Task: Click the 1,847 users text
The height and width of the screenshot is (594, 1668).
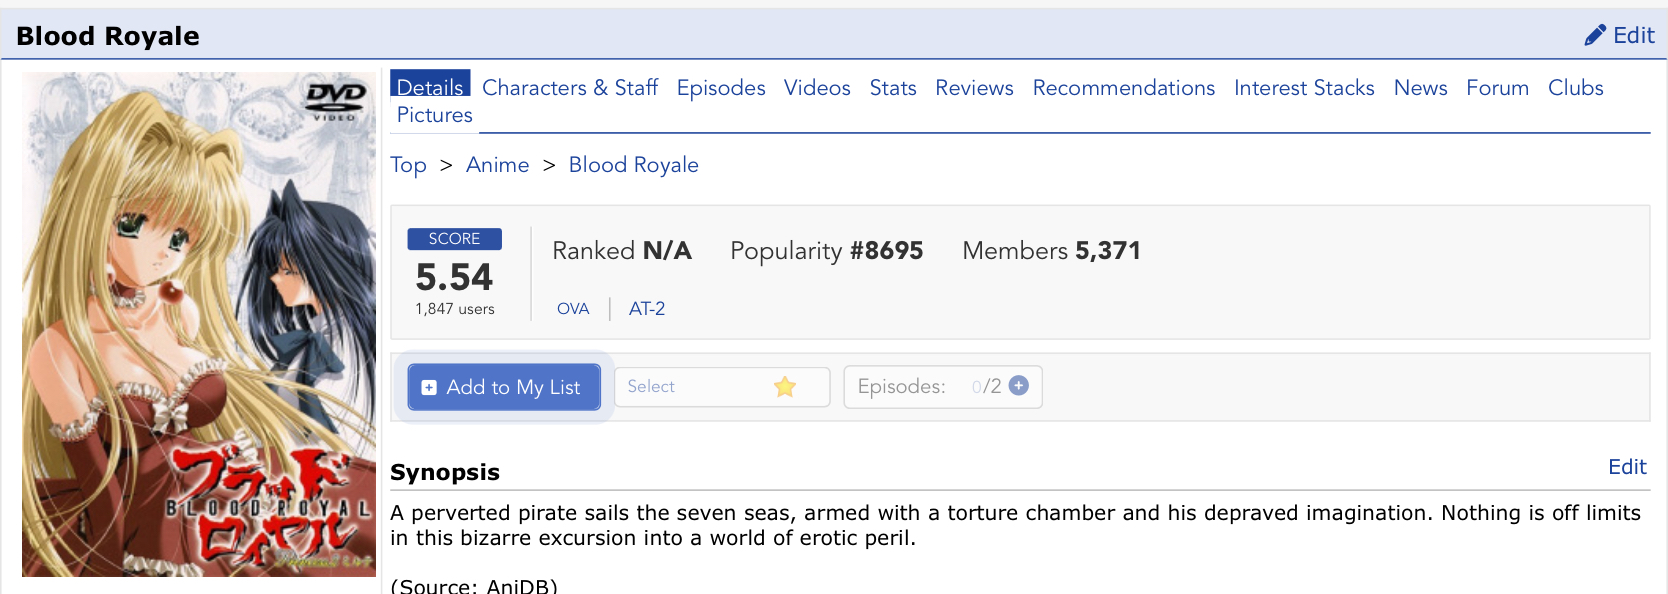Action: coord(455,309)
